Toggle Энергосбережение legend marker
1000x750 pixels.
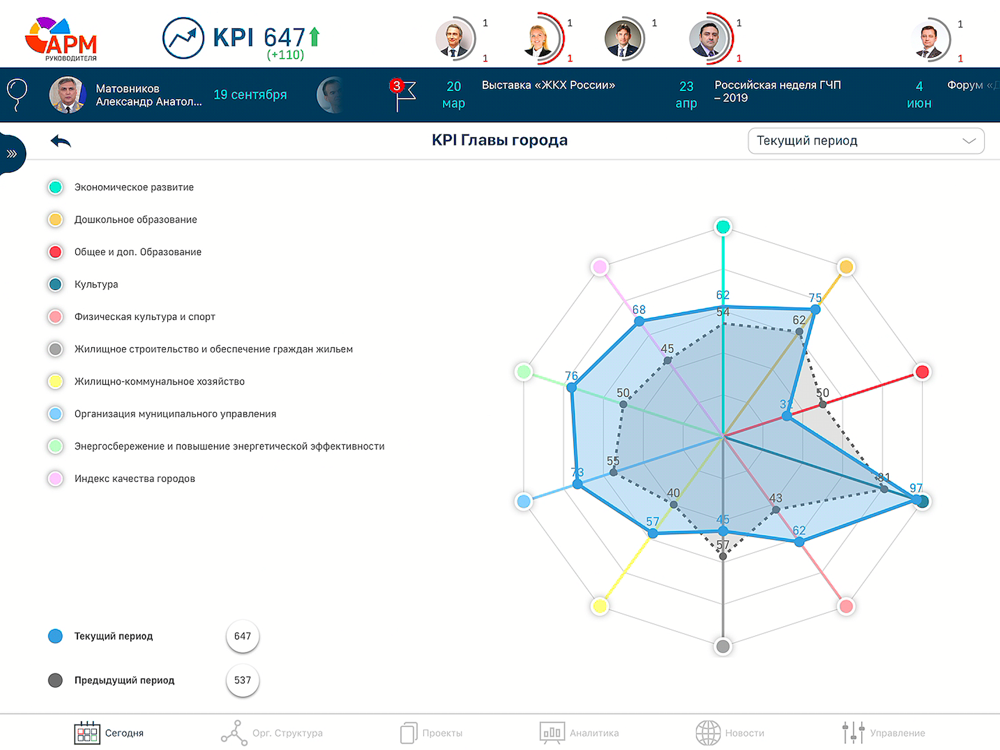(55, 446)
